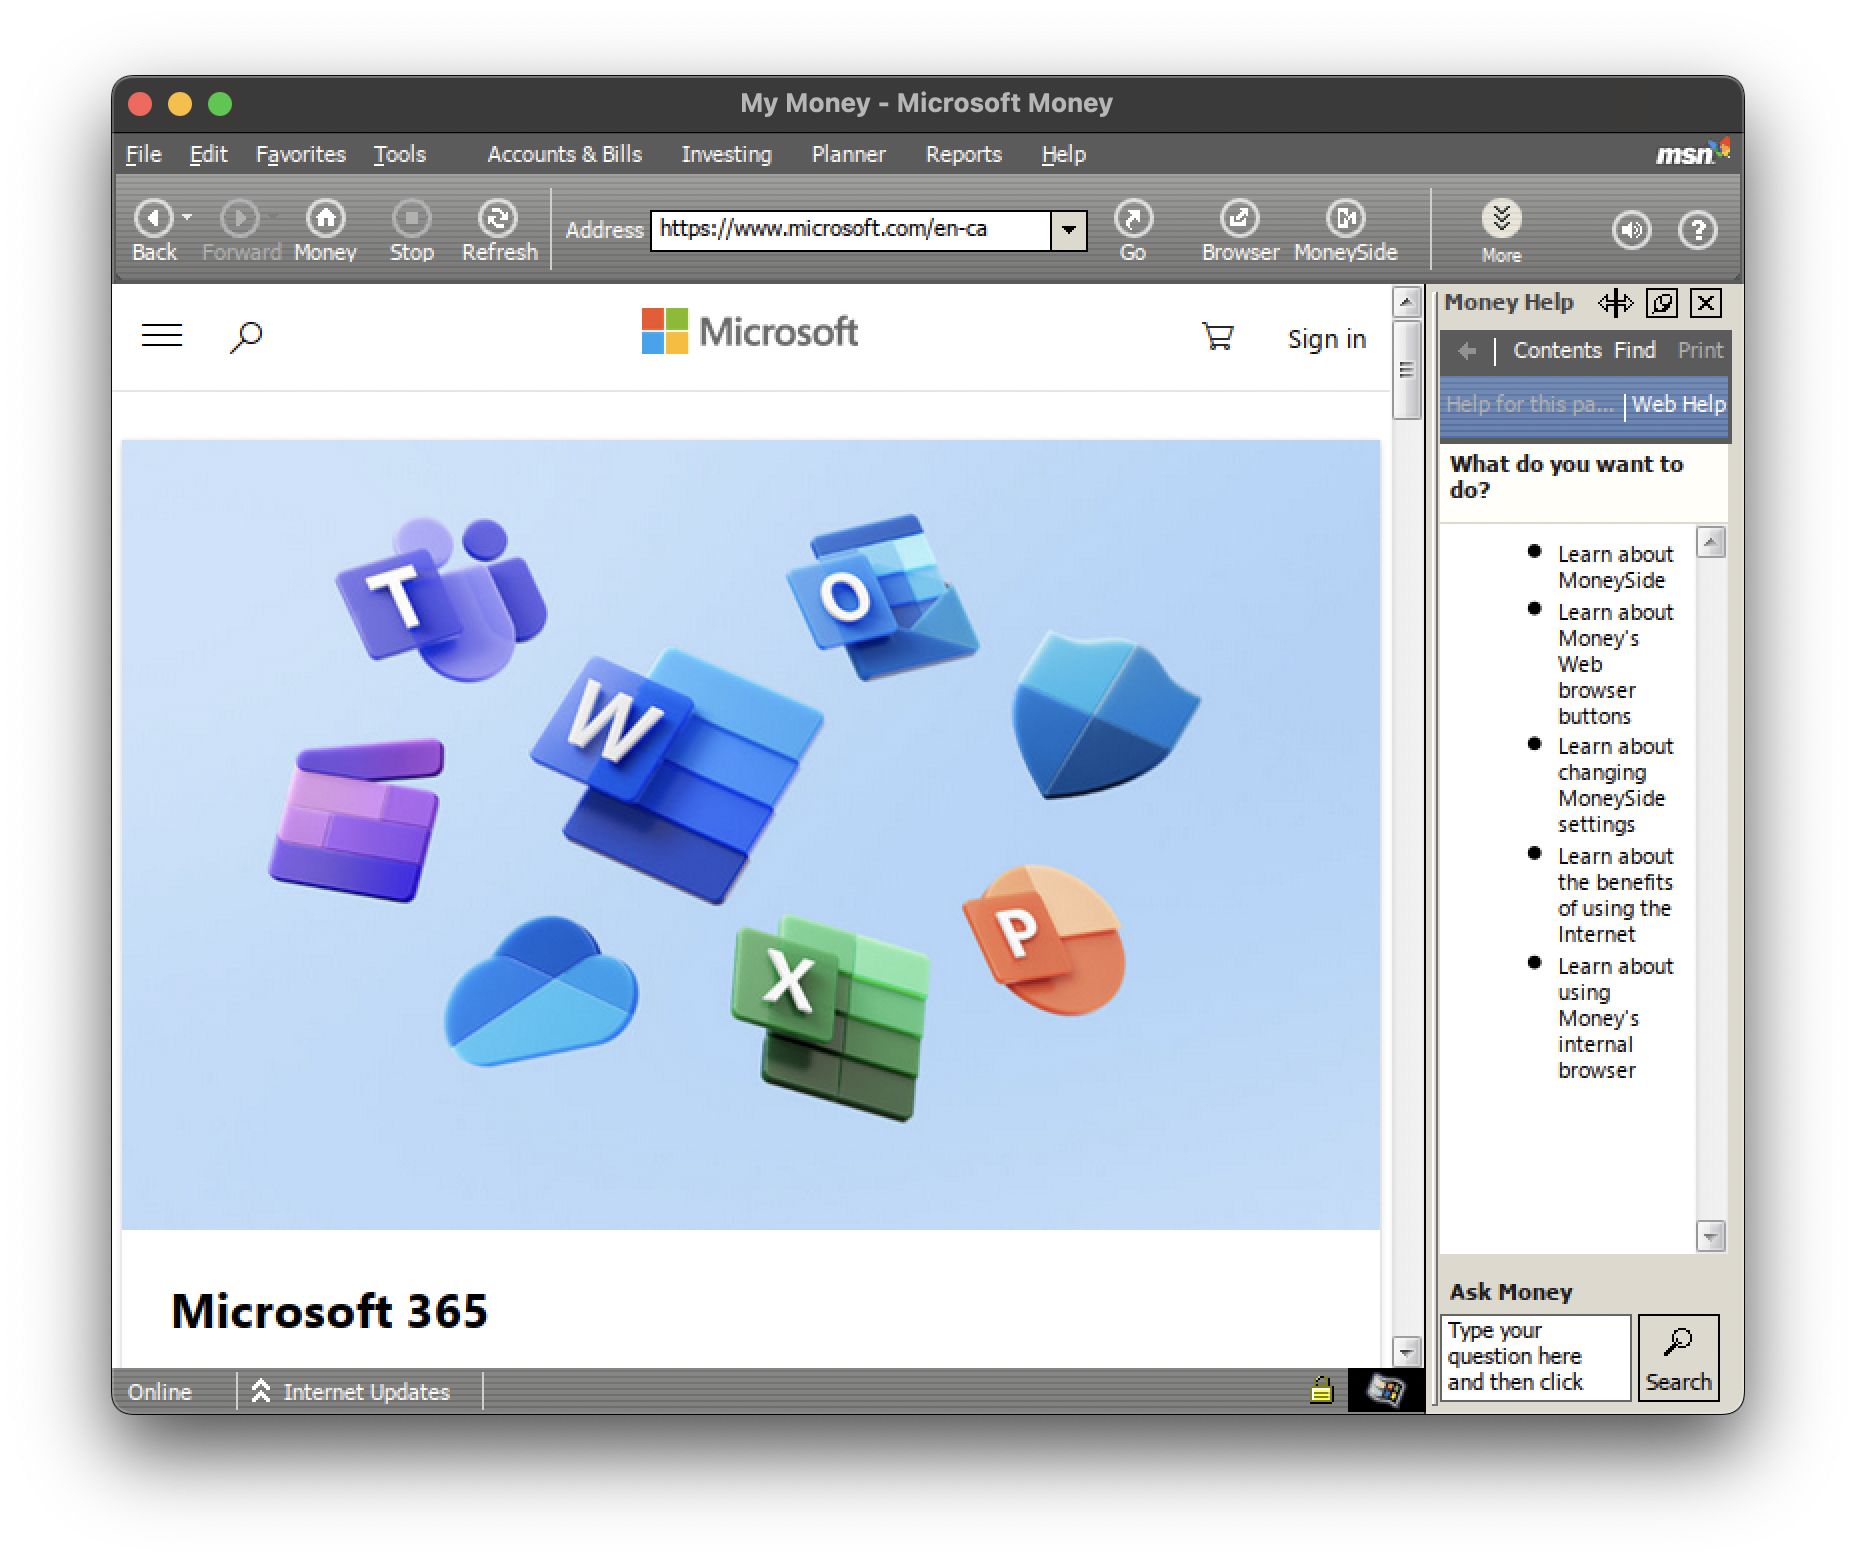
Task: Open Help Find
Action: click(1635, 350)
